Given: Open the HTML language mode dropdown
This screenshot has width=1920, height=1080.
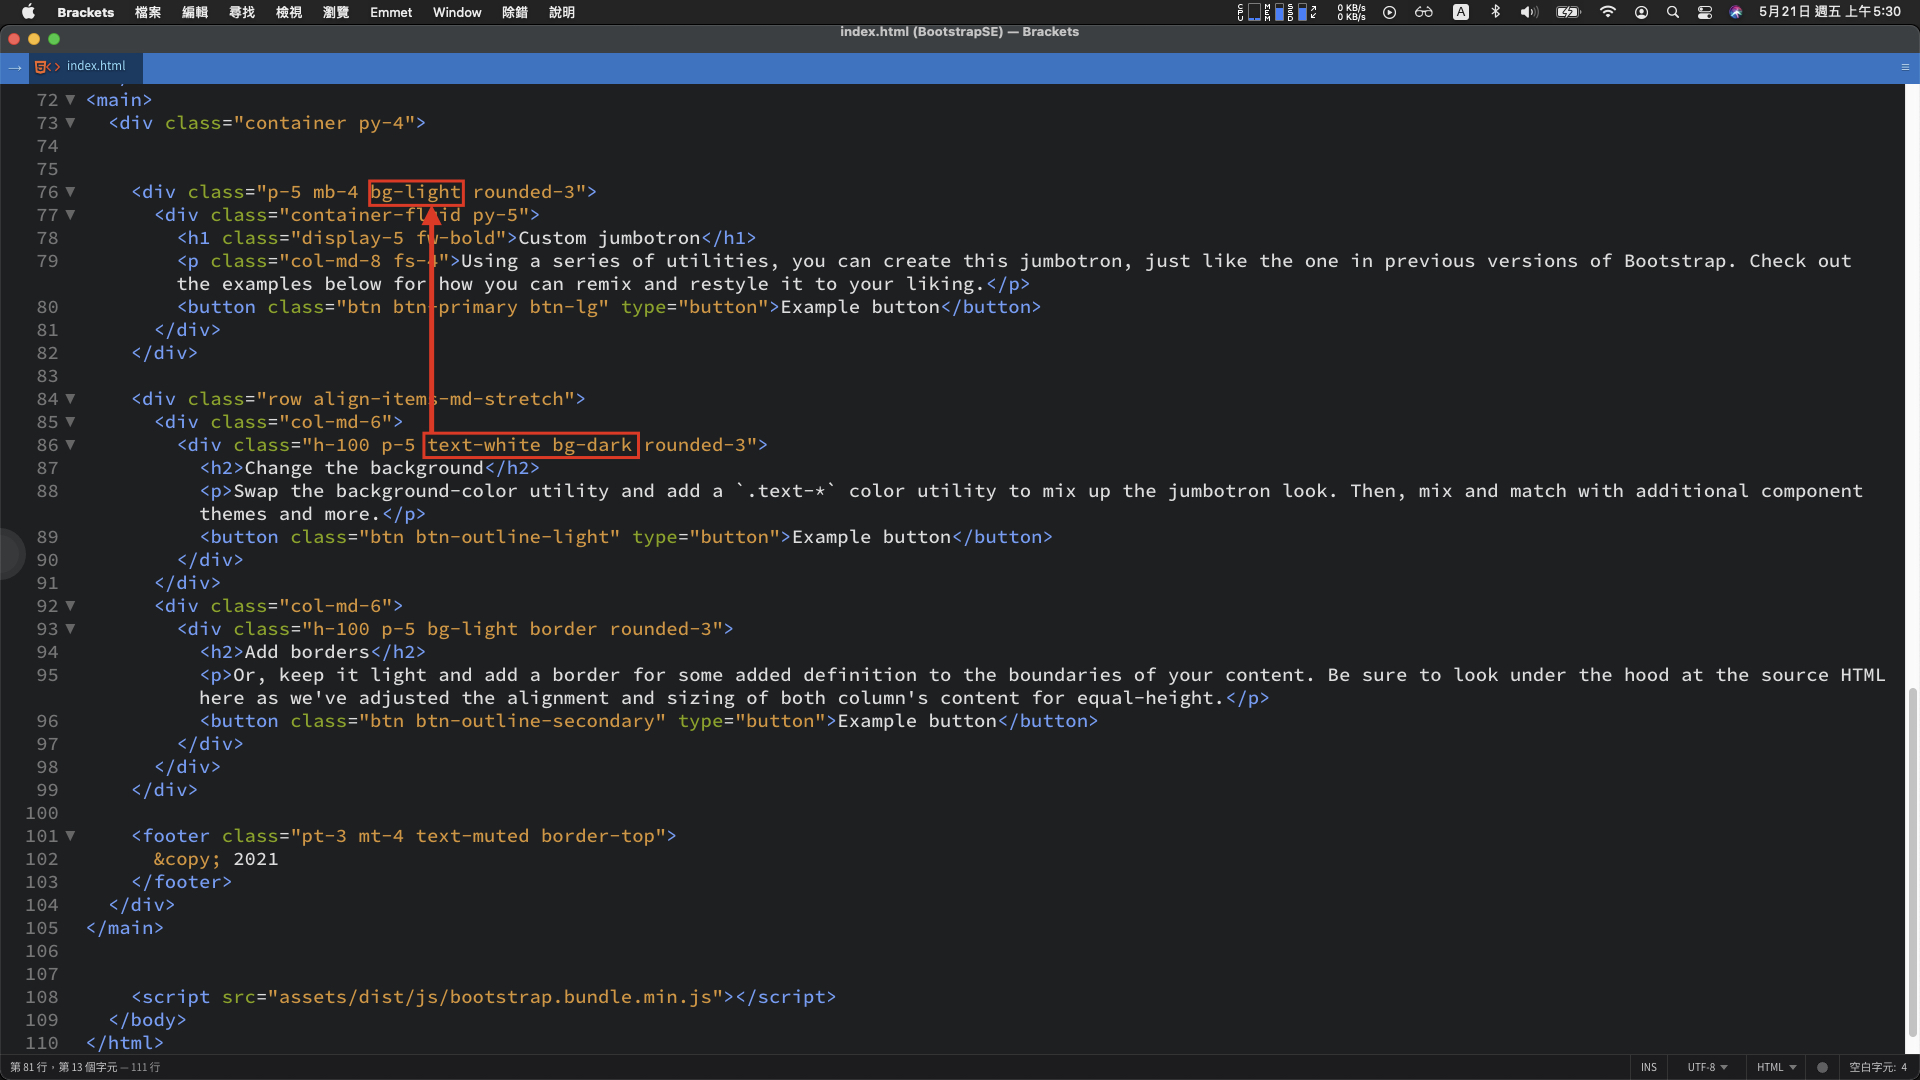Looking at the screenshot, I should (x=1776, y=1067).
